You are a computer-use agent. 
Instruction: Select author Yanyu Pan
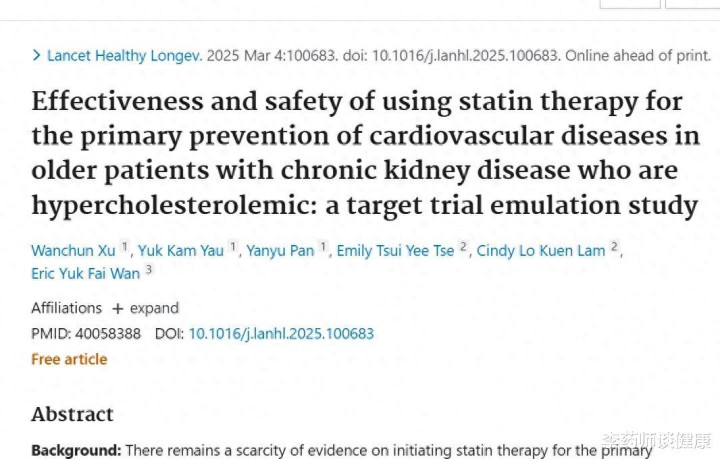(x=280, y=251)
